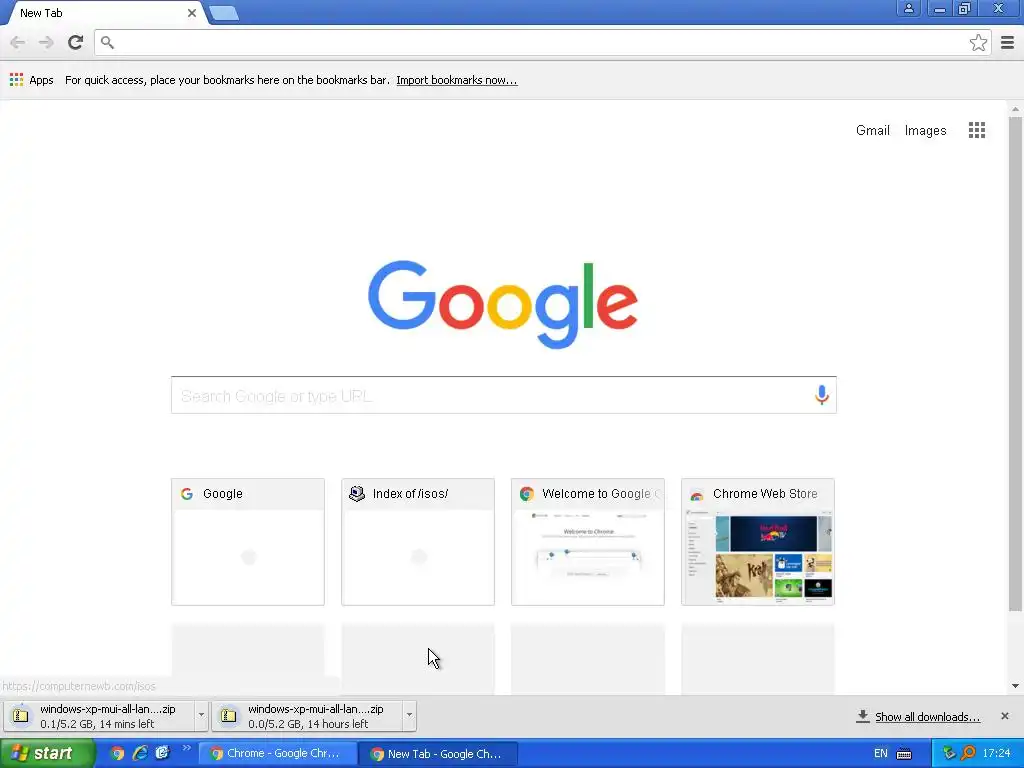Open the Google apps grid launcher
1024x768 pixels.
click(x=976, y=130)
